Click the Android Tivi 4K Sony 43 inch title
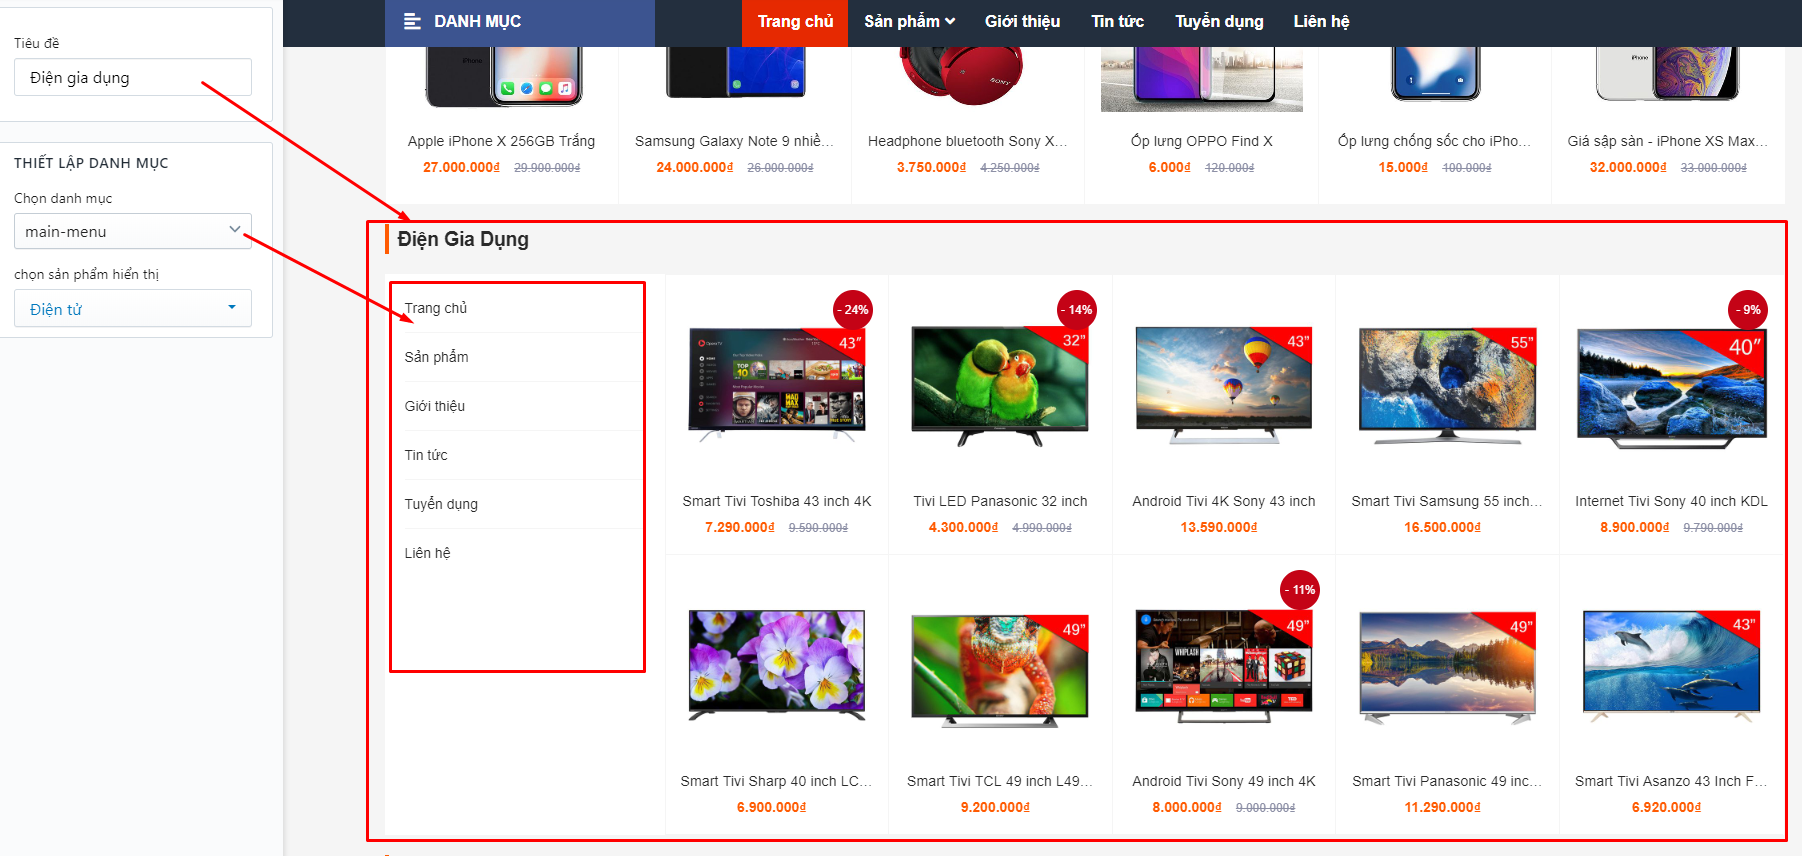Screen dimensions: 1802x856 click(1224, 501)
